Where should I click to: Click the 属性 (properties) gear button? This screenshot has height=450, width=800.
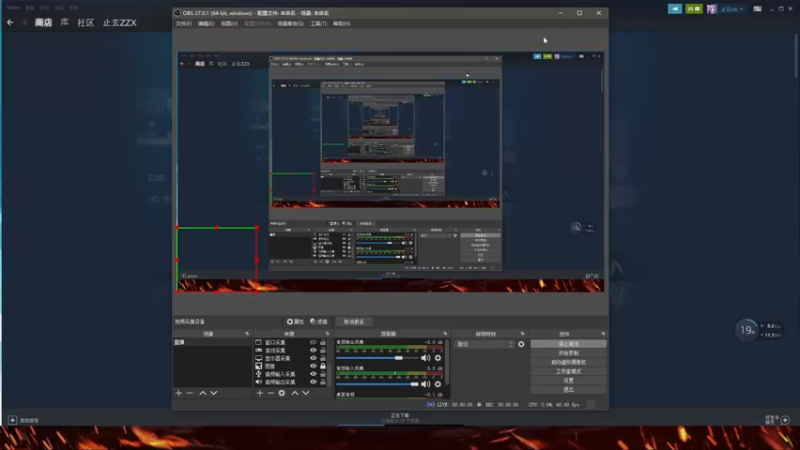click(295, 322)
